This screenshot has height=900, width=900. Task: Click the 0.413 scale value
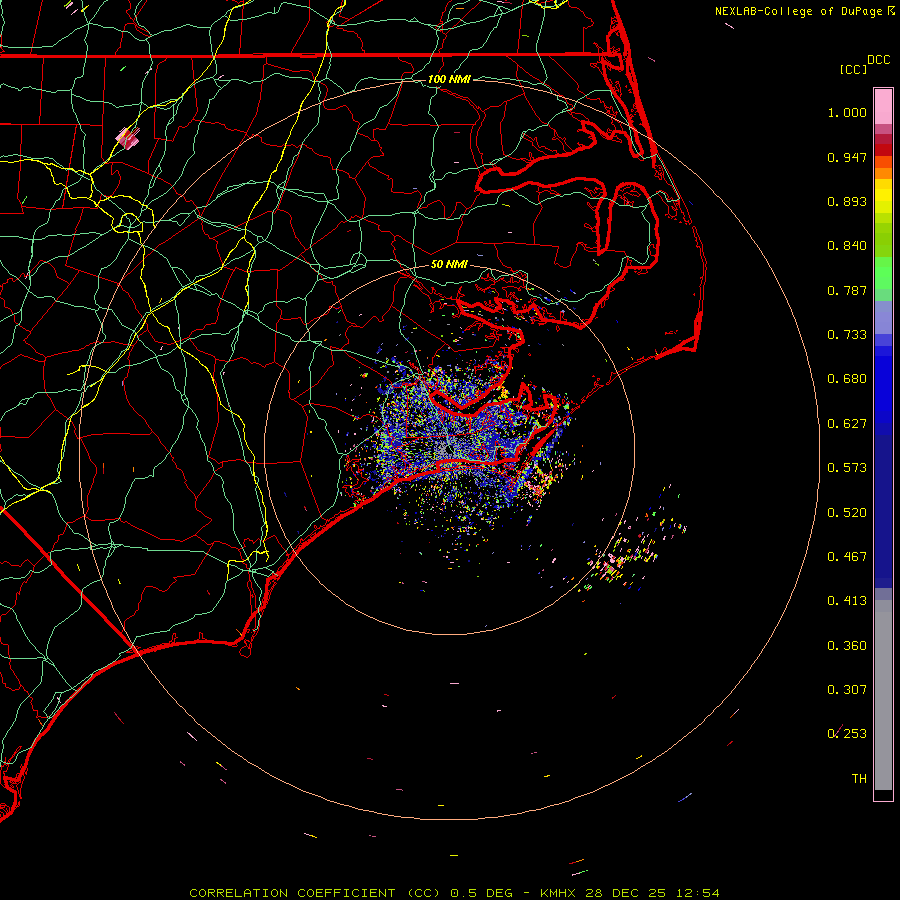click(x=847, y=601)
